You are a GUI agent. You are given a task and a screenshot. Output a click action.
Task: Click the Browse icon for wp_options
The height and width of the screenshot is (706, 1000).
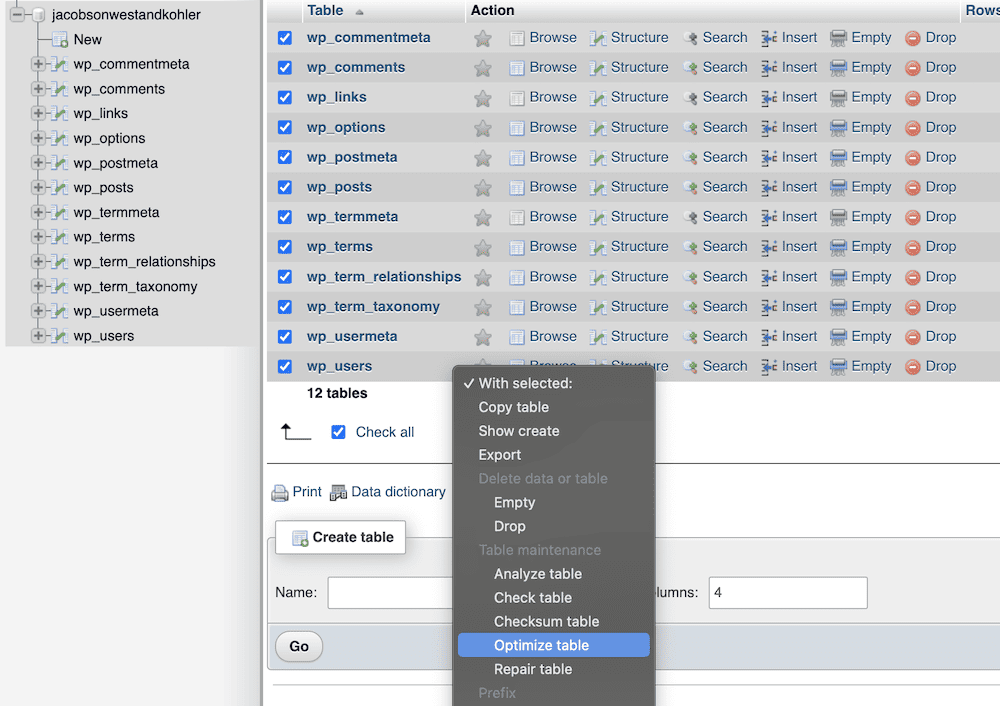click(517, 128)
